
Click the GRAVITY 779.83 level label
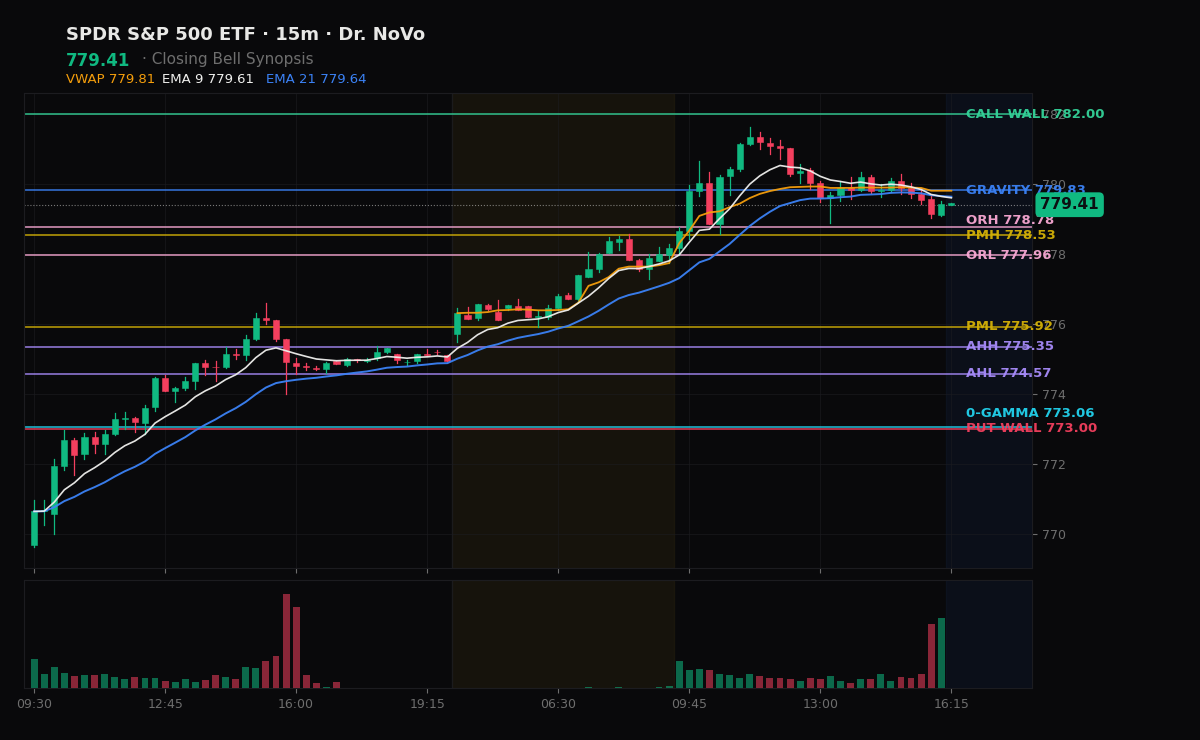[1026, 190]
